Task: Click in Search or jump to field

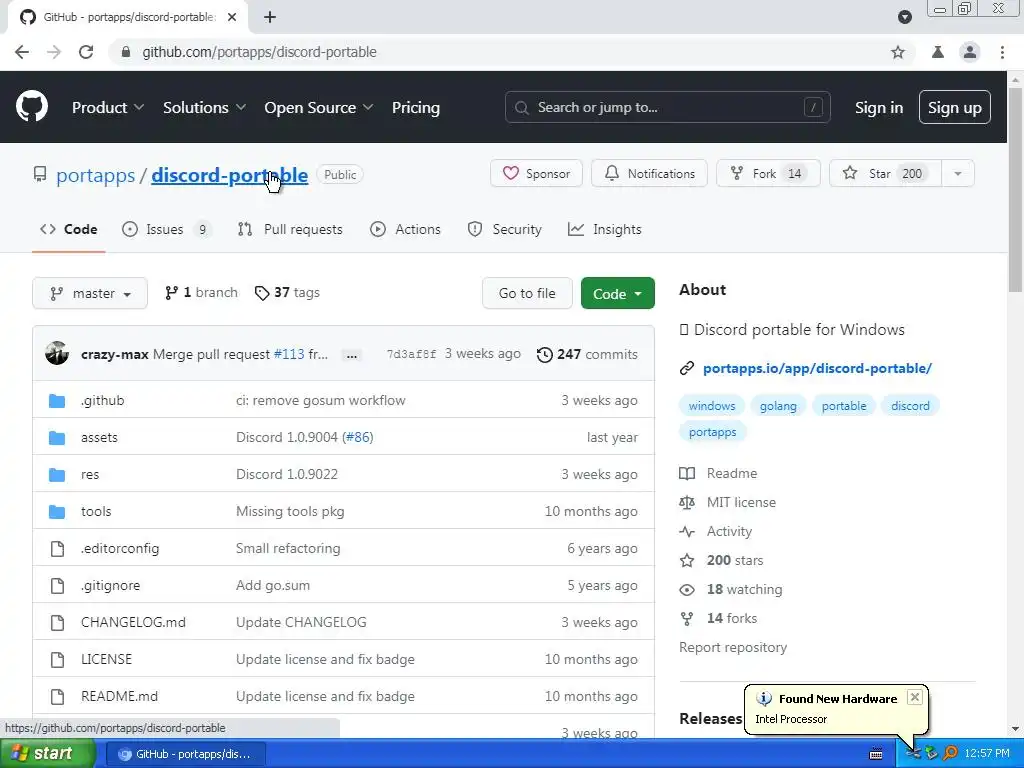Action: pyautogui.click(x=667, y=107)
